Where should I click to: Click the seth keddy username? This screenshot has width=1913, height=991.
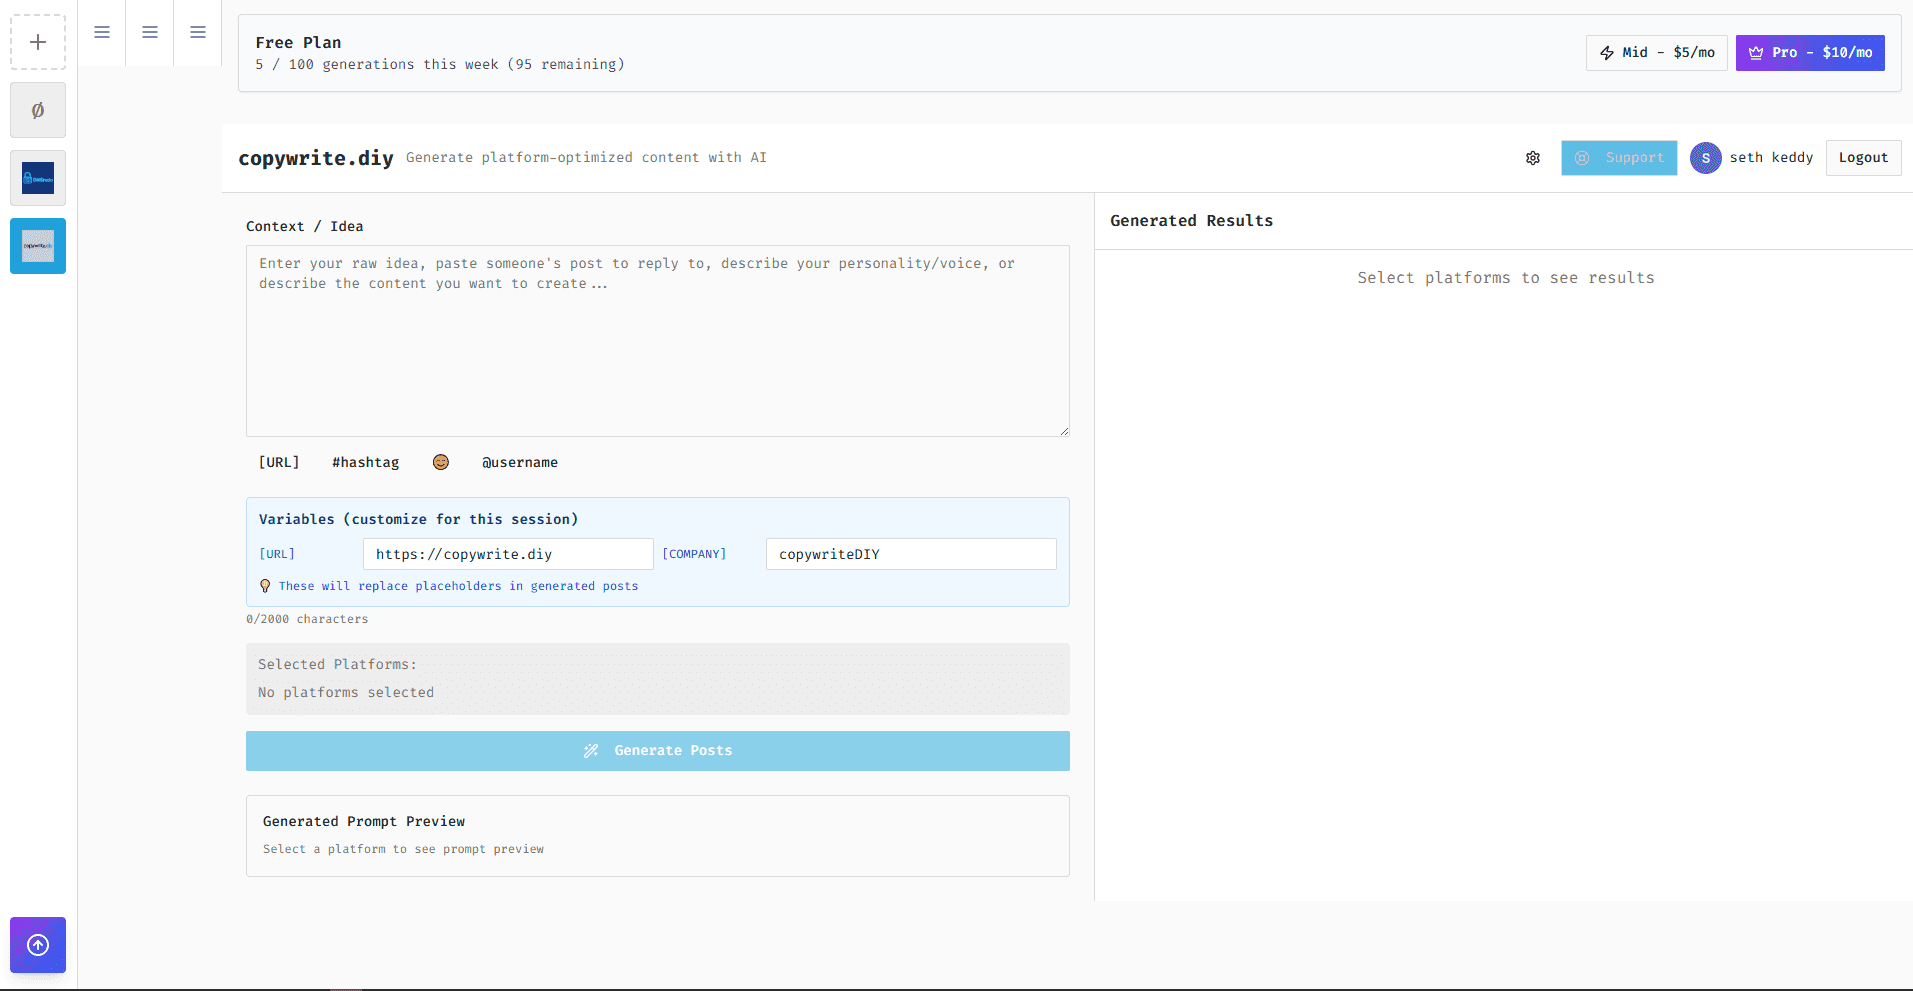[1771, 158]
